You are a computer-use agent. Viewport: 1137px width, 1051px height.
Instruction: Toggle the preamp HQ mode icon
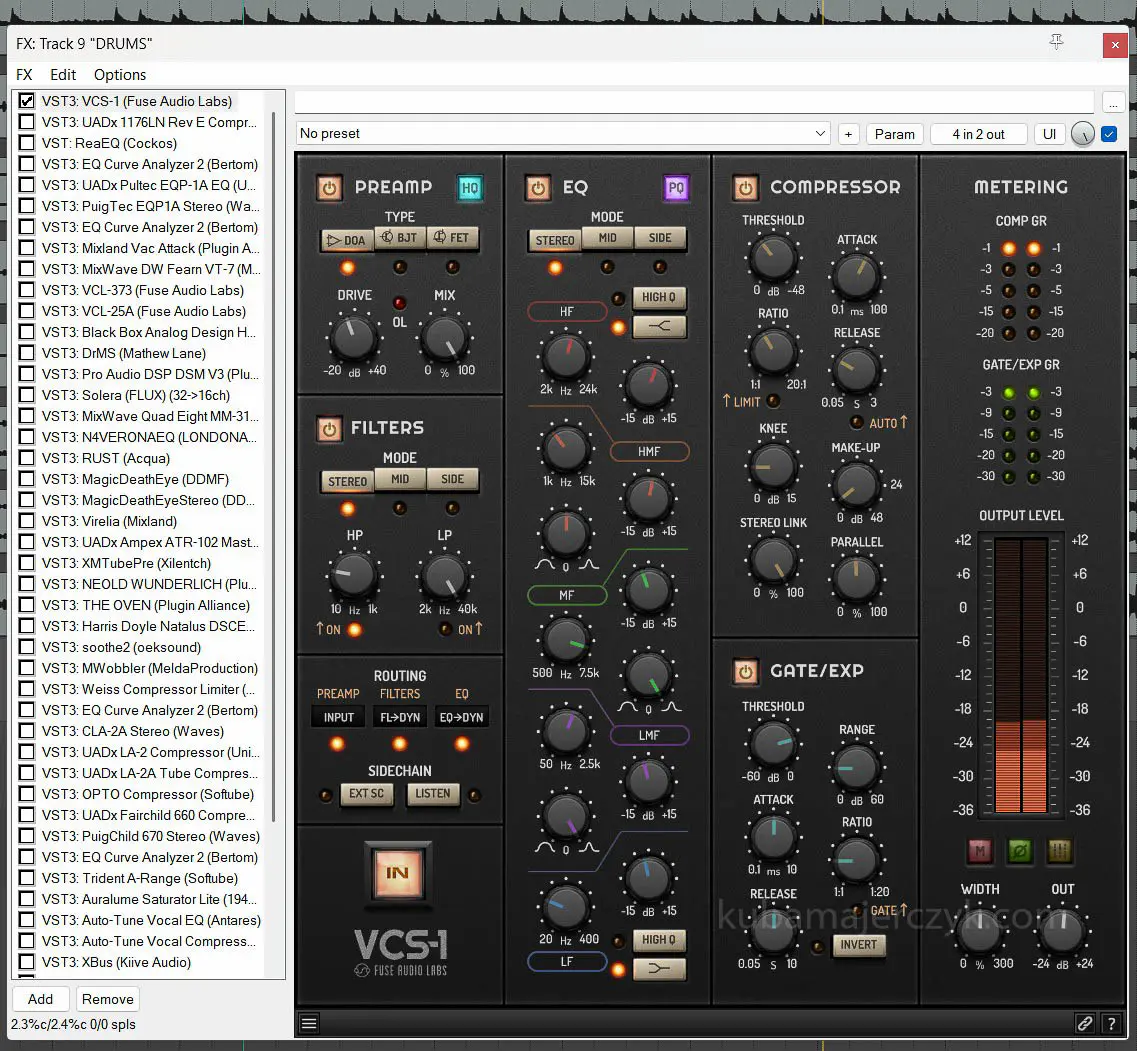(x=469, y=187)
